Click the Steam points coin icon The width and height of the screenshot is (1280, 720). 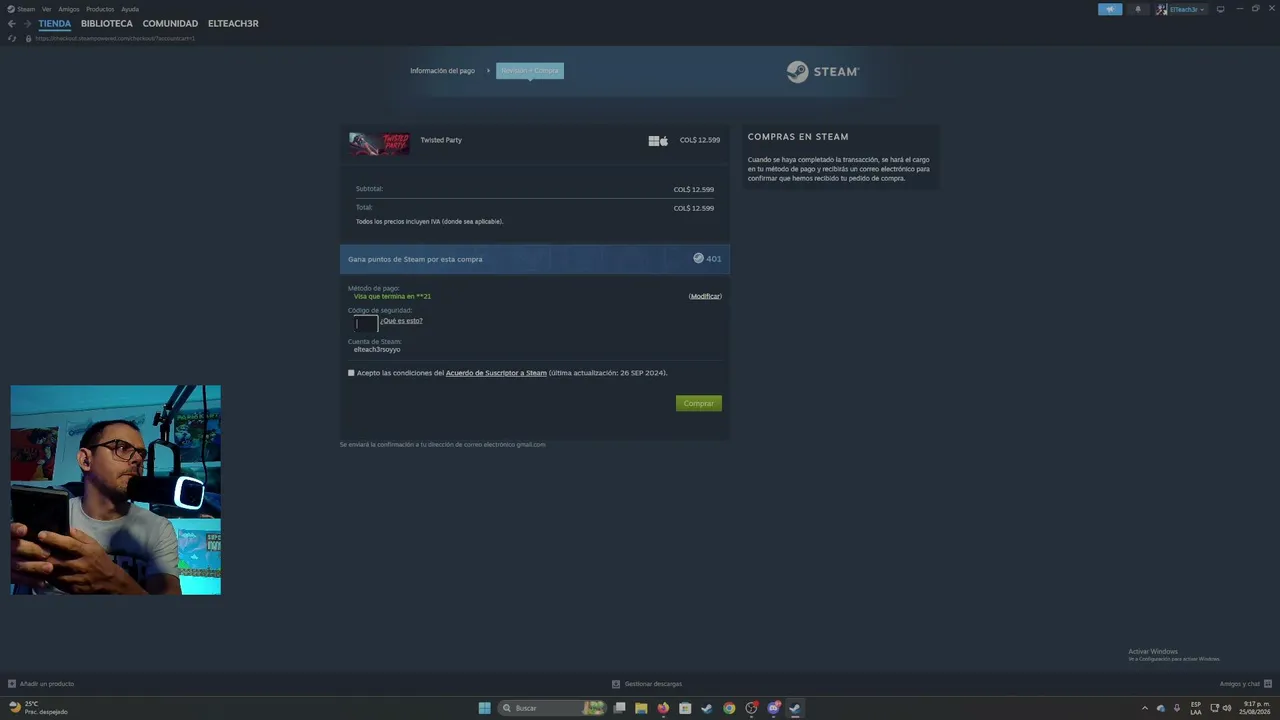point(698,258)
